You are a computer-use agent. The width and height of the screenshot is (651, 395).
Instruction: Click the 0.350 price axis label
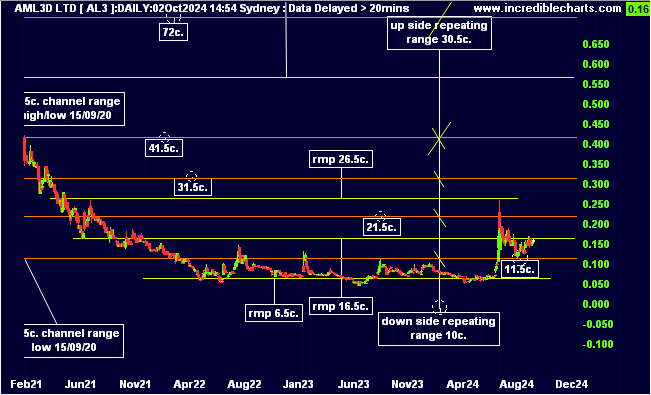pyautogui.click(x=596, y=164)
